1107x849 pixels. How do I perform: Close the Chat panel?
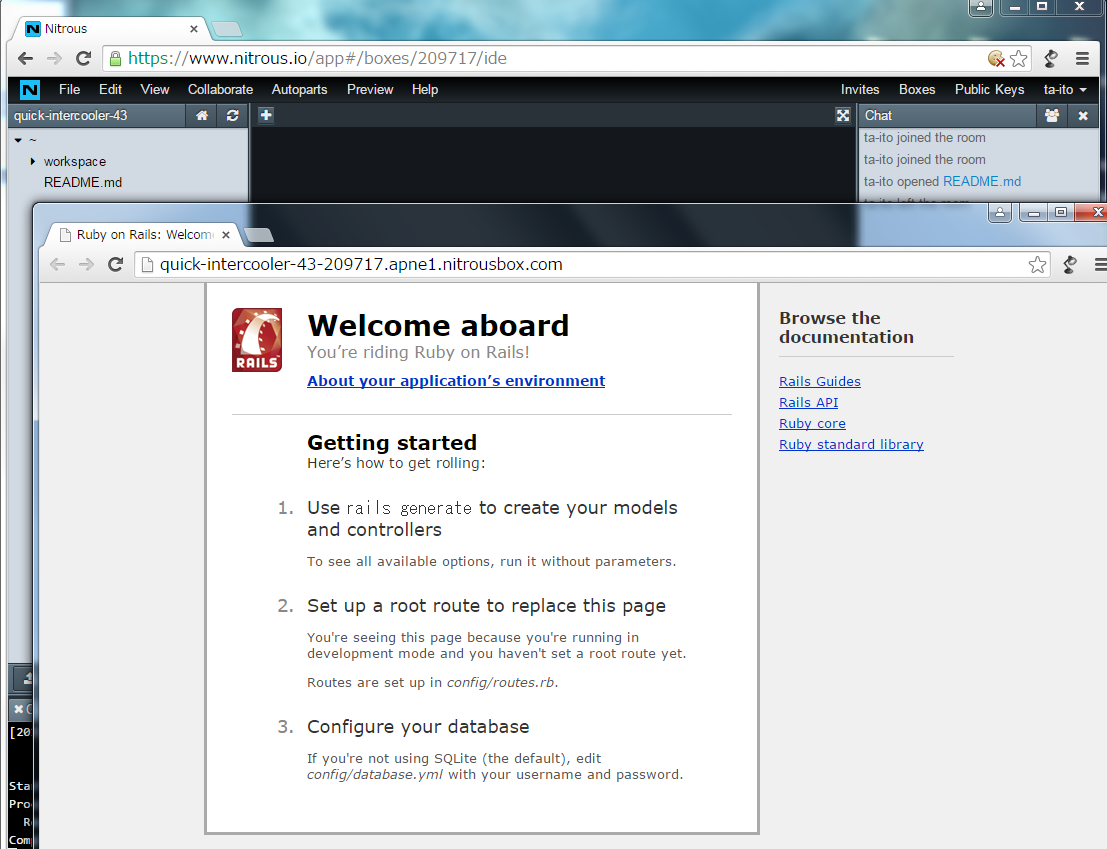click(x=1083, y=116)
